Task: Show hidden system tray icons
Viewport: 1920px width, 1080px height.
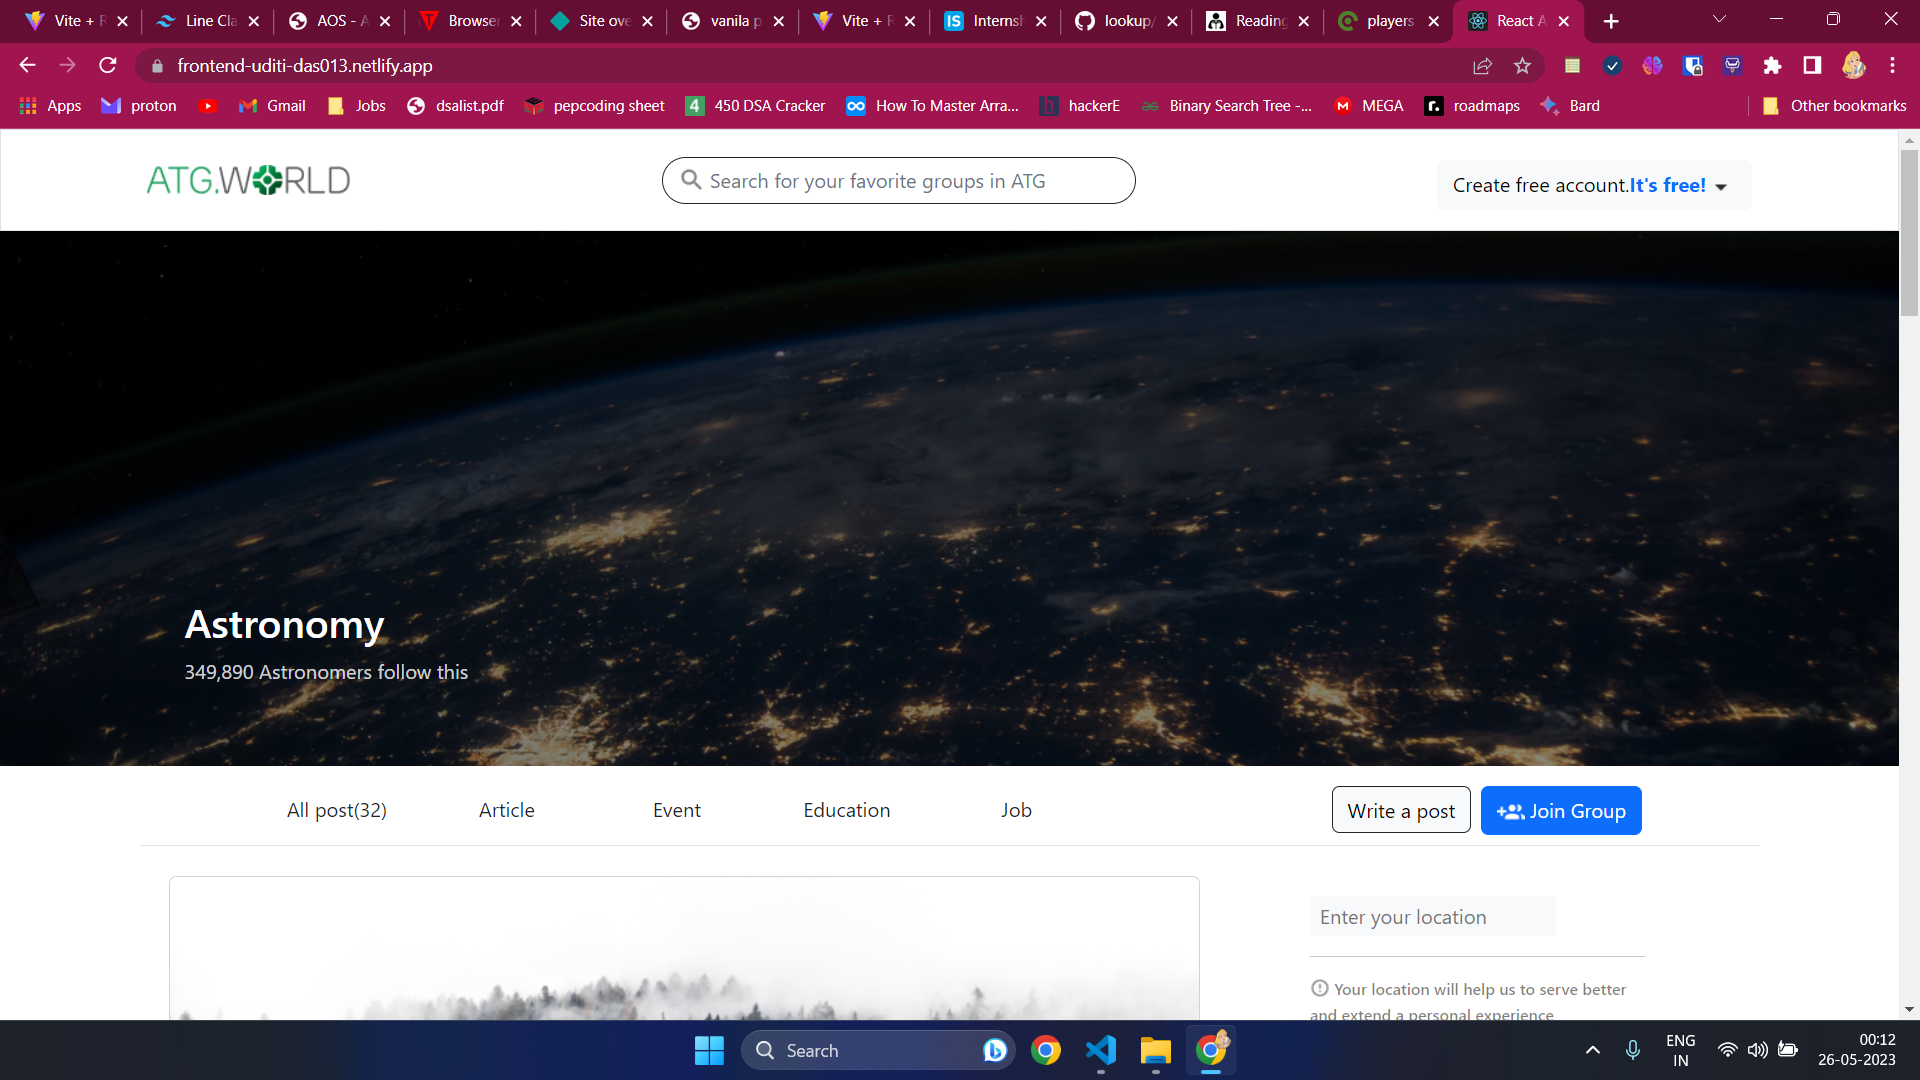Action: click(x=1593, y=1050)
